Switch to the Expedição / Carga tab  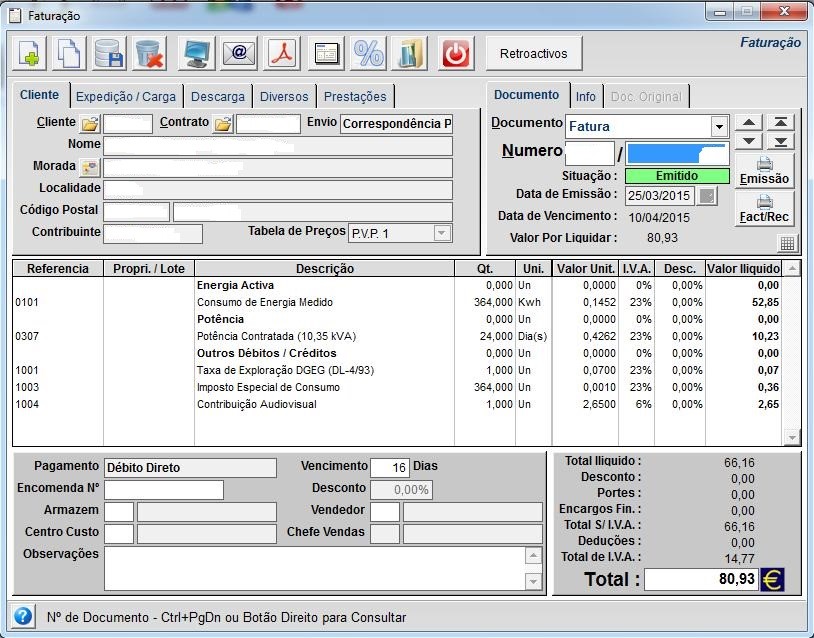[126, 97]
